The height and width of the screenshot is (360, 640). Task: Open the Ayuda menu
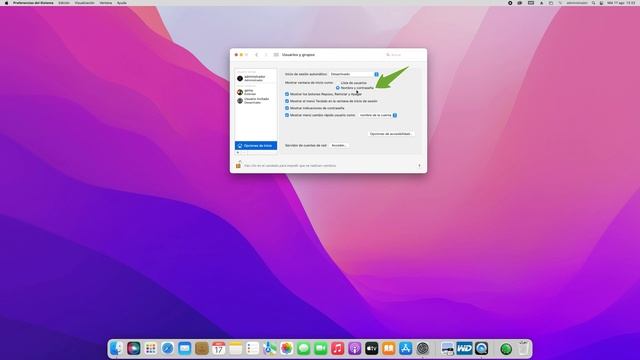click(x=122, y=3)
